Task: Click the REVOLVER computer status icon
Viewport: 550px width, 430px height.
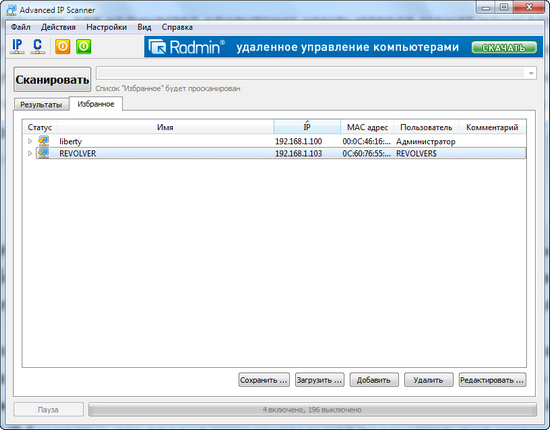Action: pos(43,153)
